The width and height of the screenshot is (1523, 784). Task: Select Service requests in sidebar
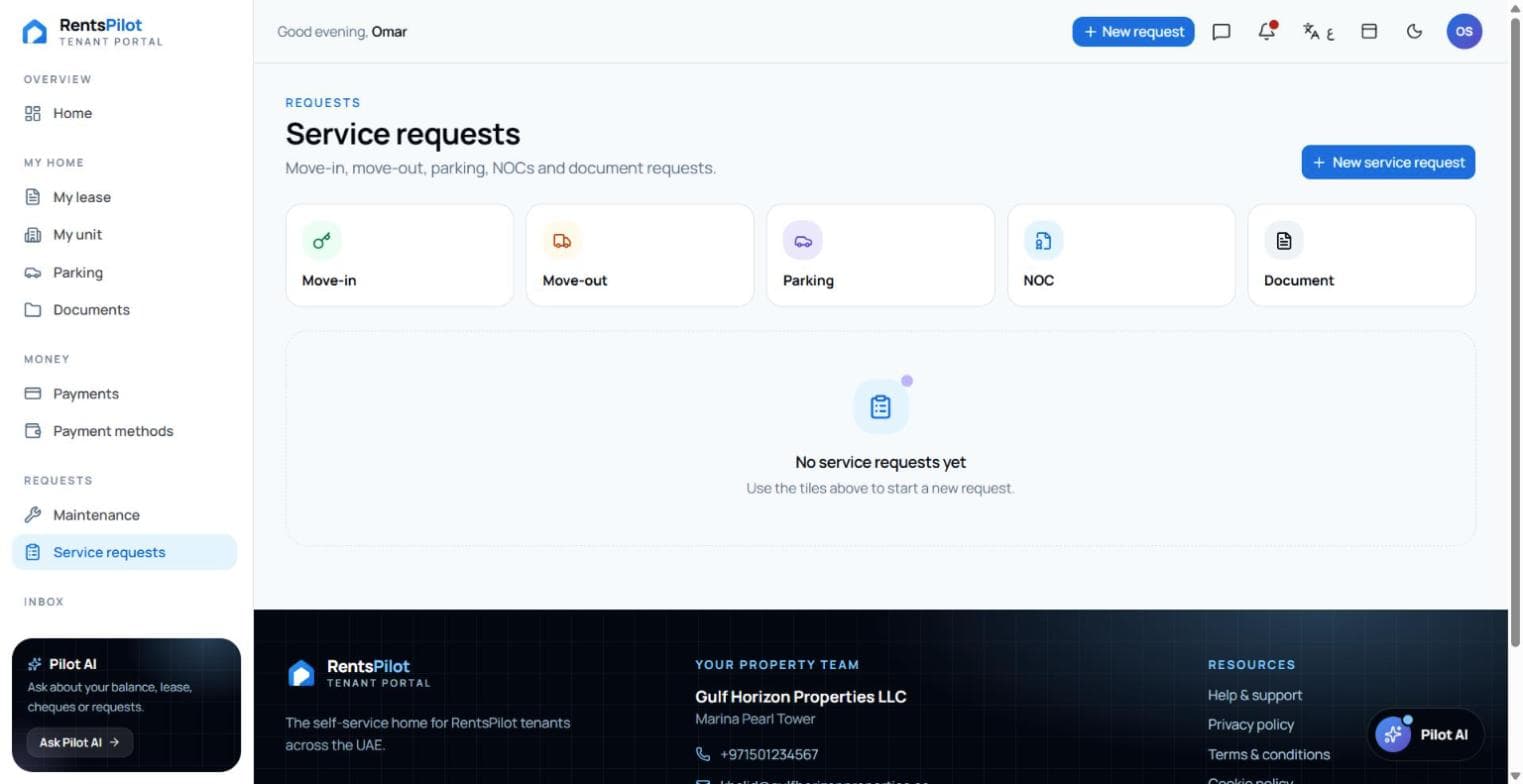point(124,552)
